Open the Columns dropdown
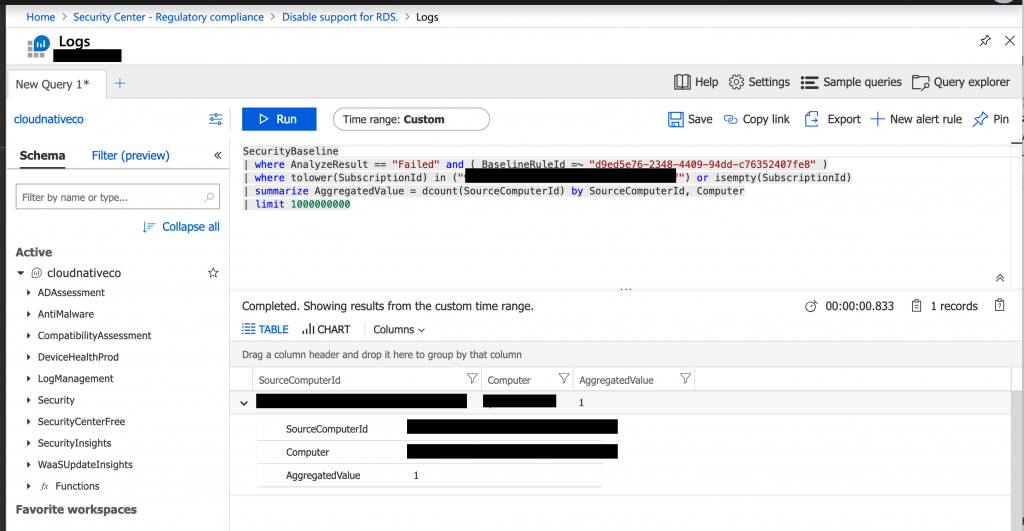 [x=399, y=329]
